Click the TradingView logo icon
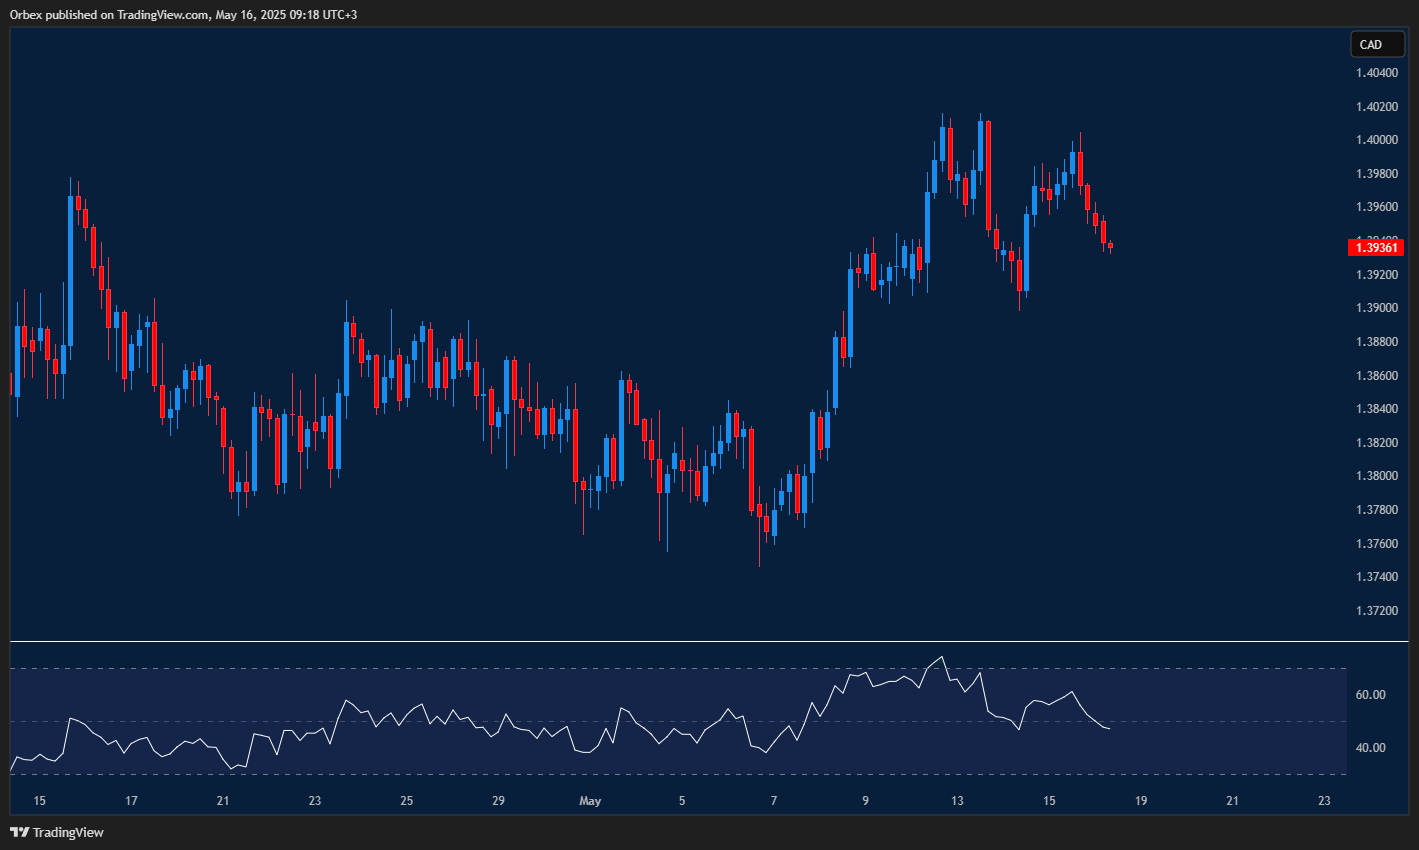 [19, 832]
